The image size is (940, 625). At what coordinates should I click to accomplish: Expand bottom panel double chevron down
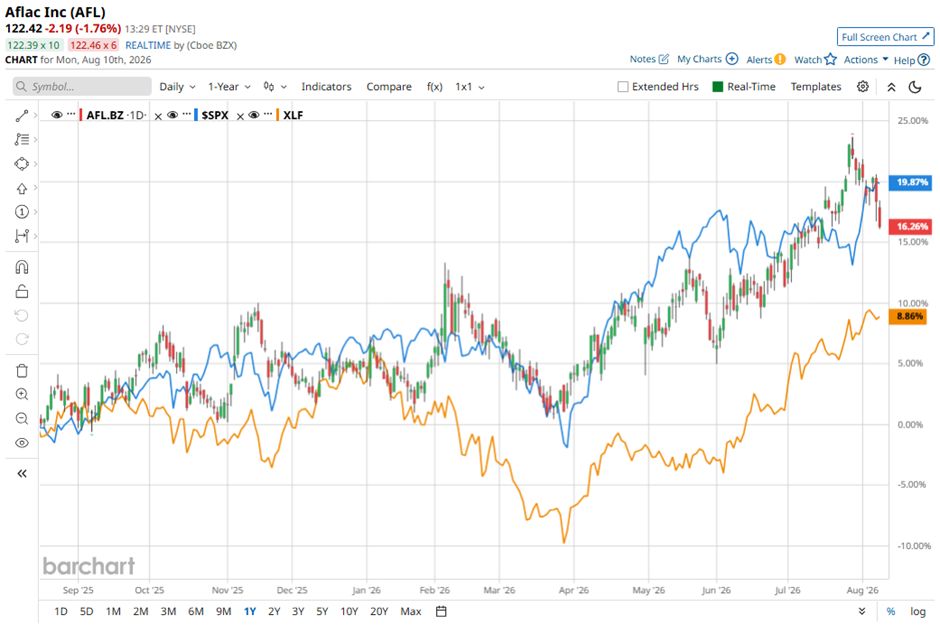pos(861,611)
